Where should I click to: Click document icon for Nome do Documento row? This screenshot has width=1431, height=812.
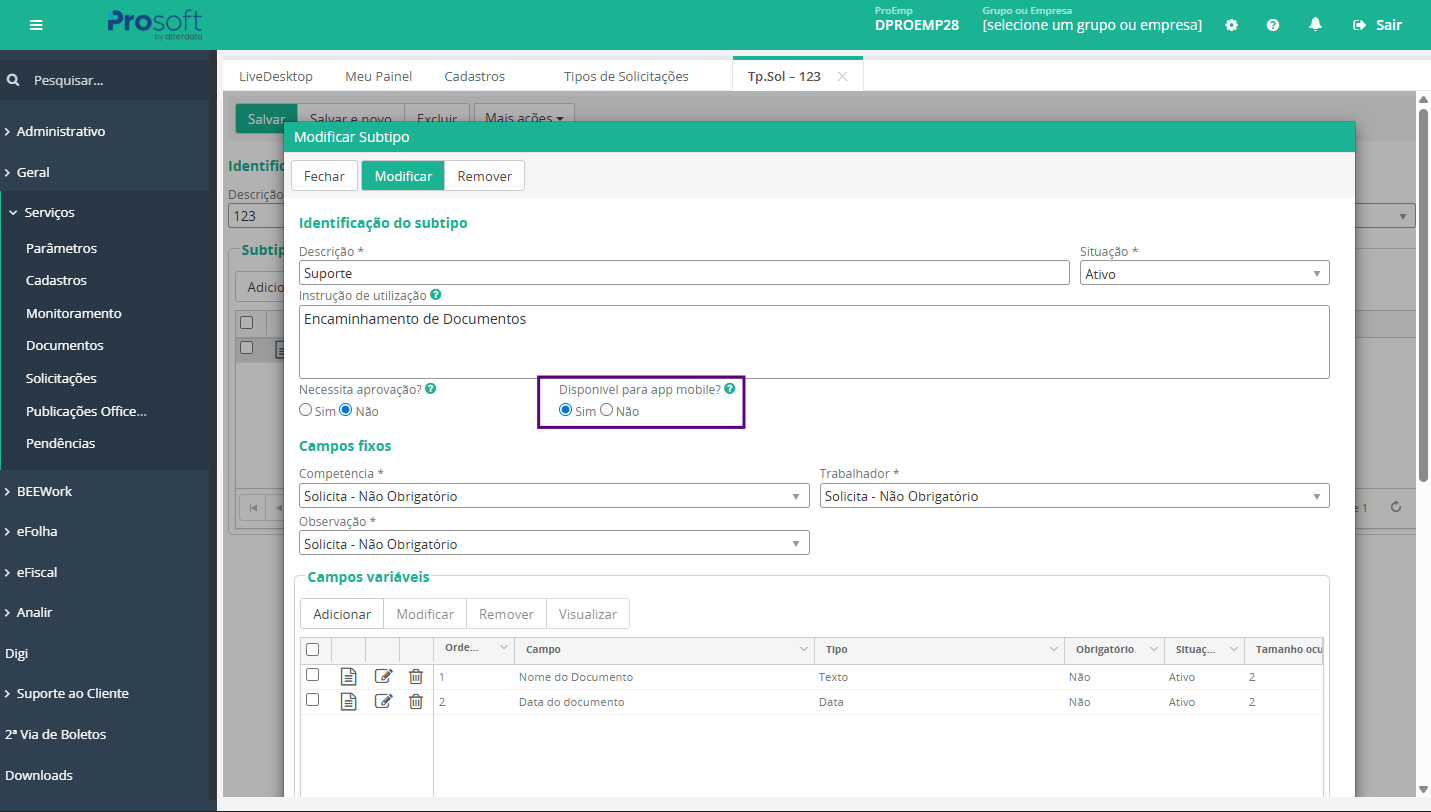(348, 677)
